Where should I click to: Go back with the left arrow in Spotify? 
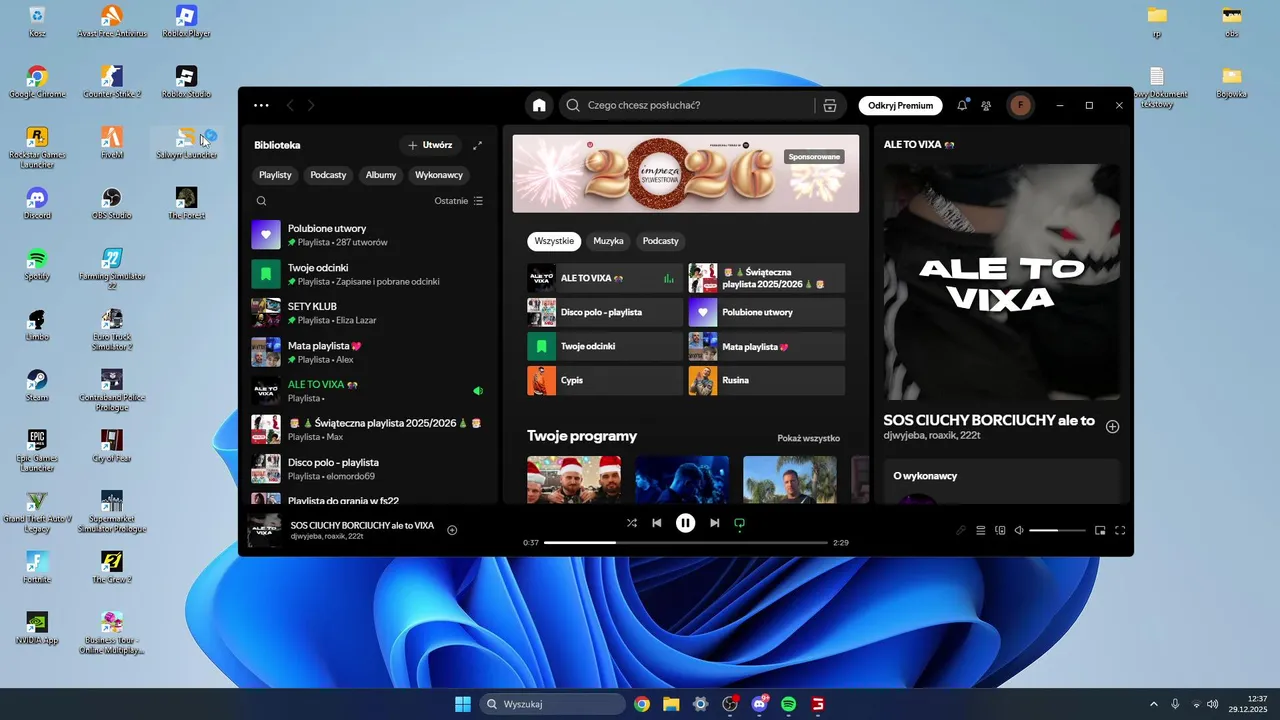tap(290, 105)
